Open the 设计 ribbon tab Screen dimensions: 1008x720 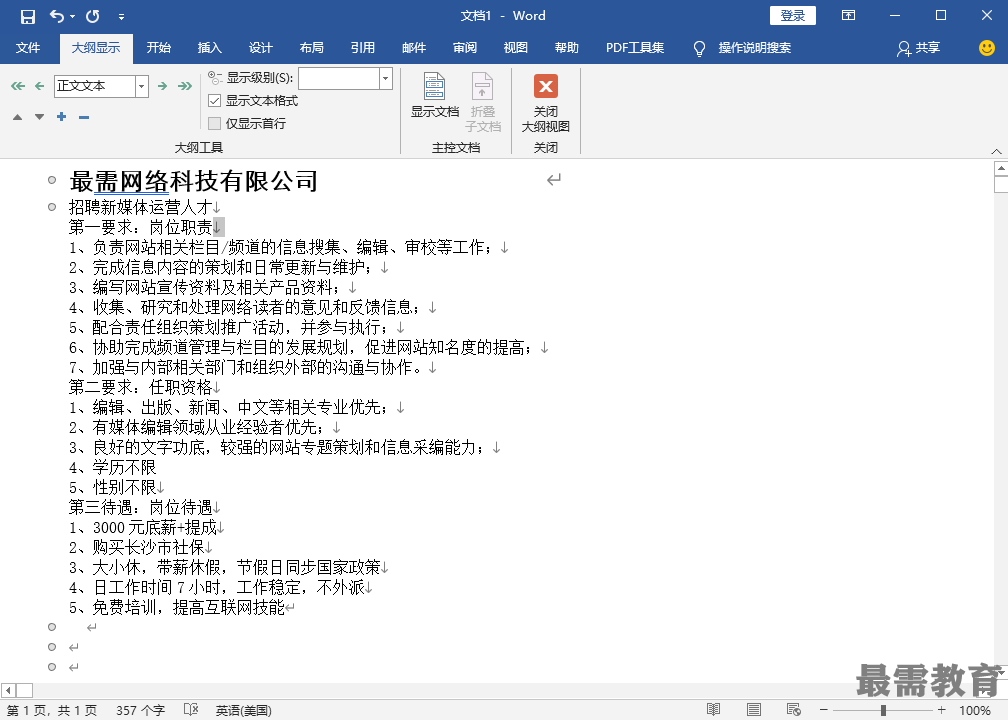coord(260,48)
